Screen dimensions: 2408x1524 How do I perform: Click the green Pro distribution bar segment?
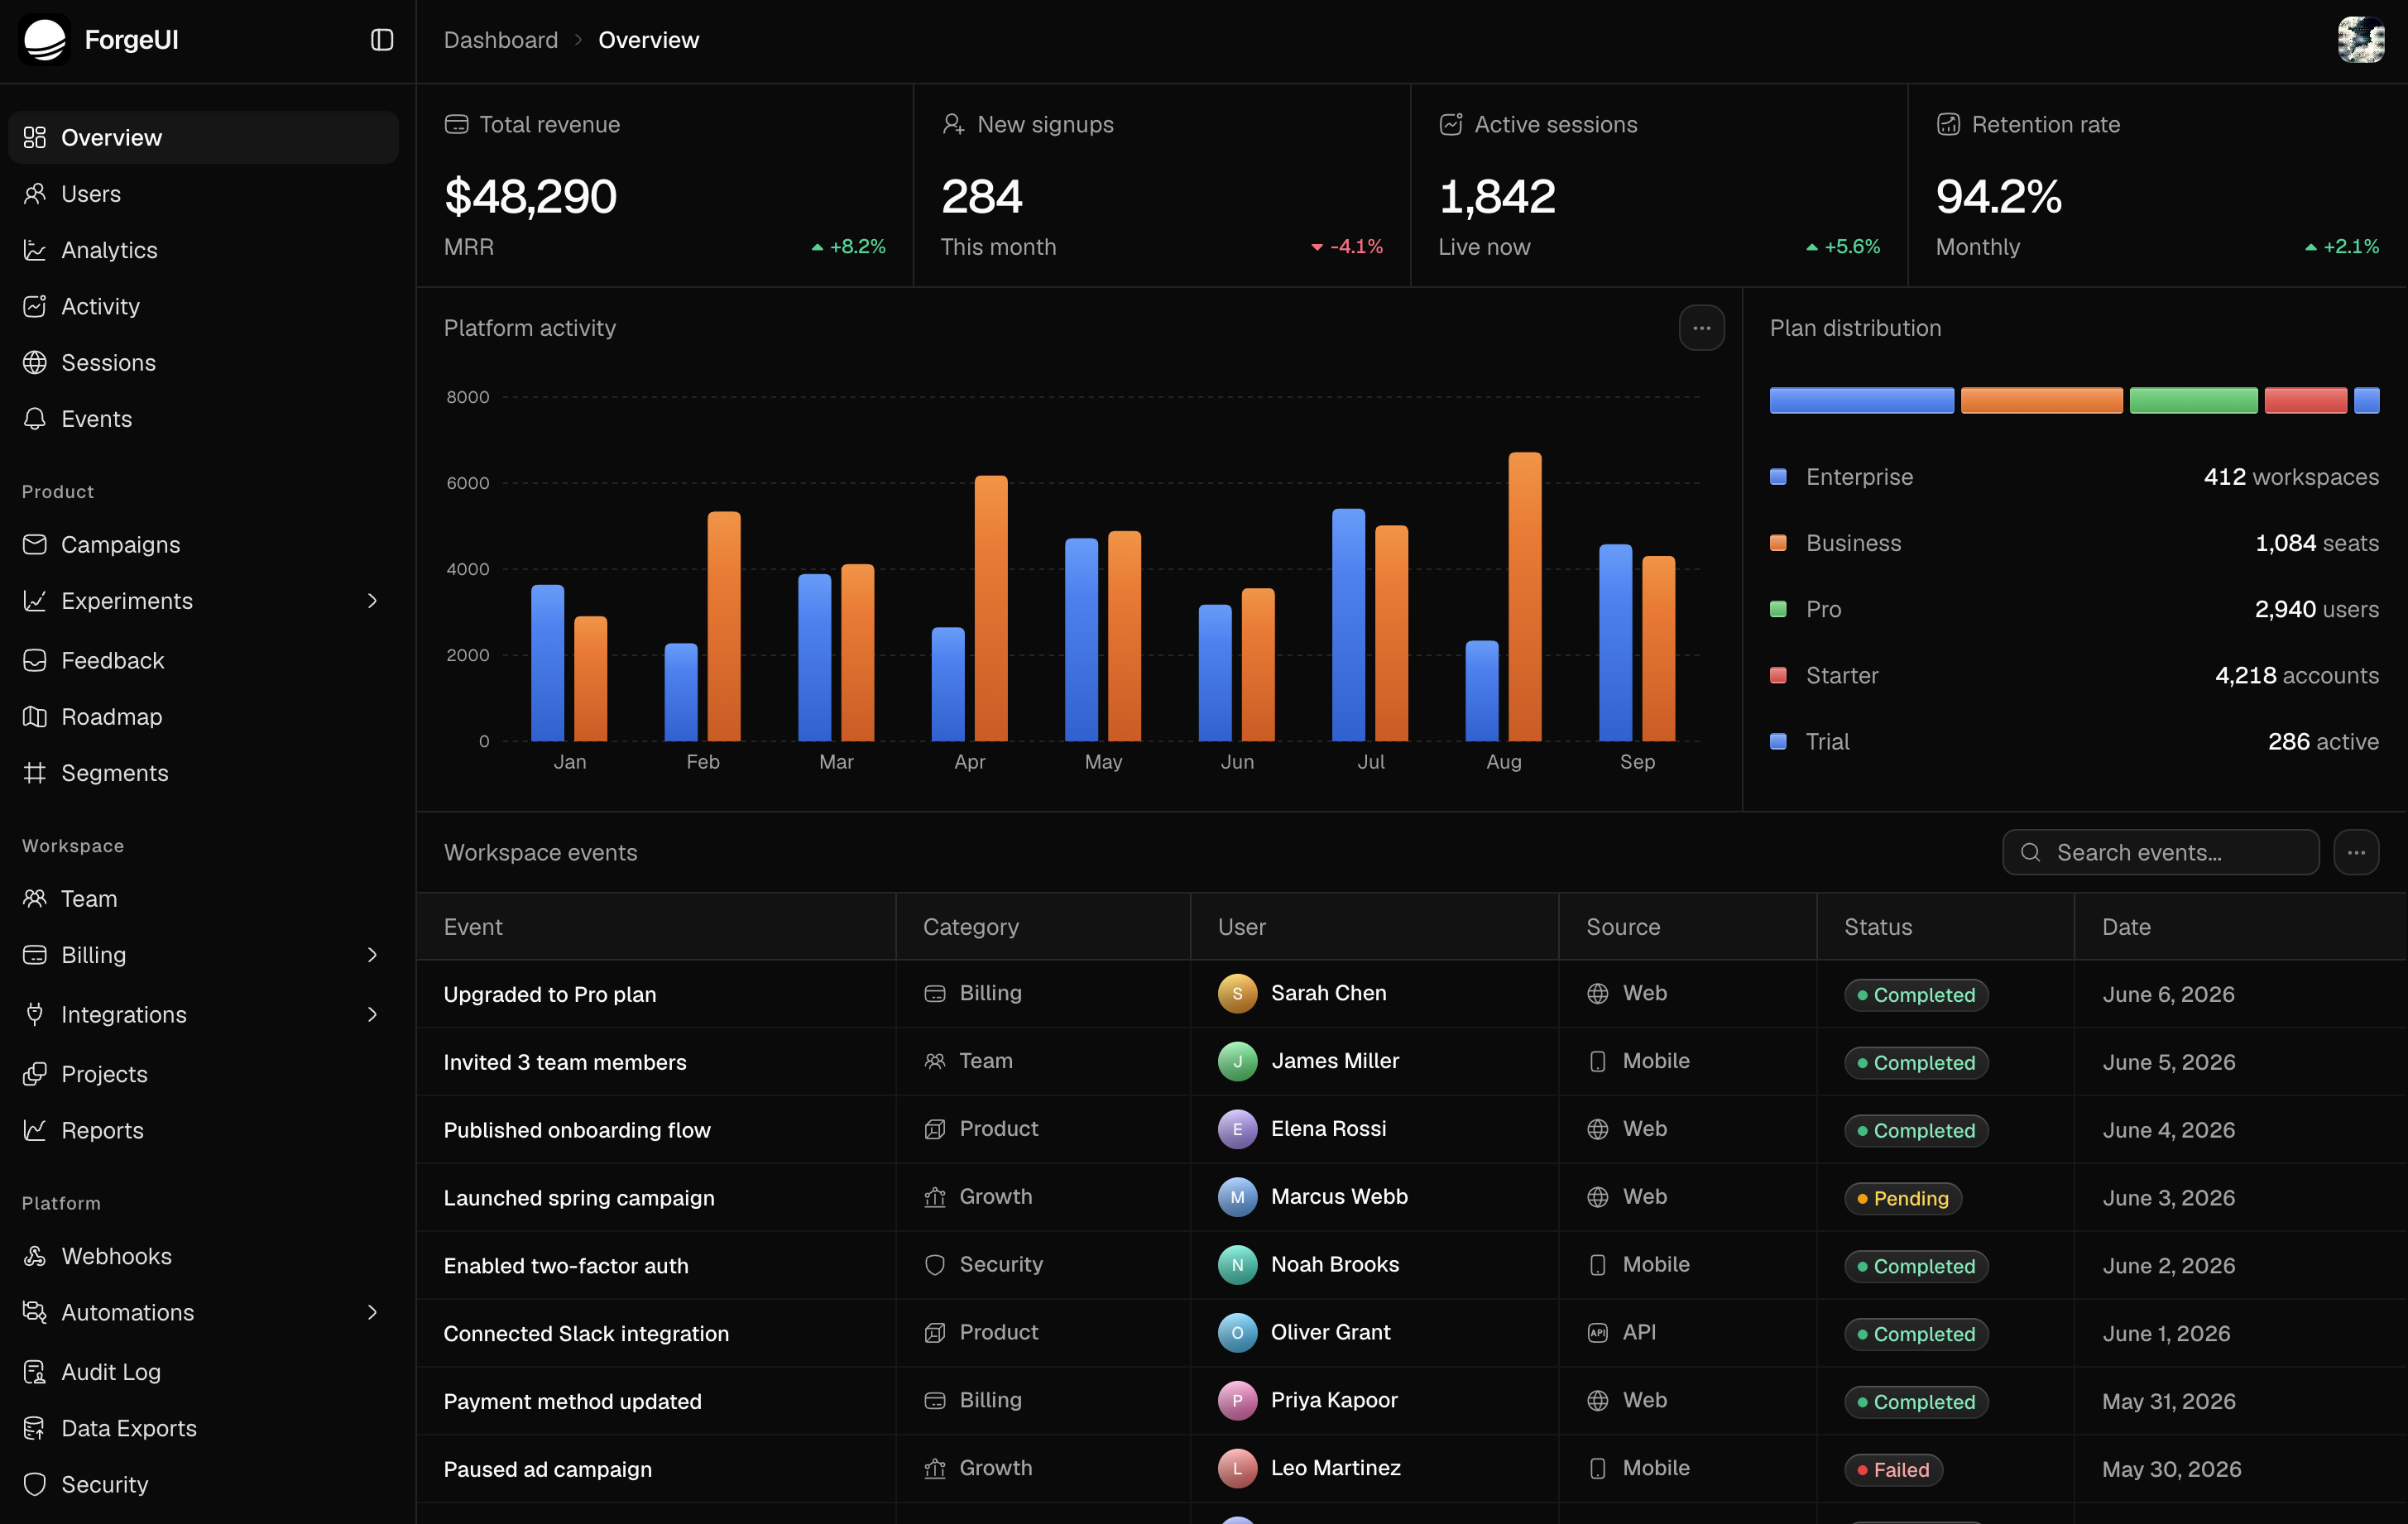(x=2193, y=400)
